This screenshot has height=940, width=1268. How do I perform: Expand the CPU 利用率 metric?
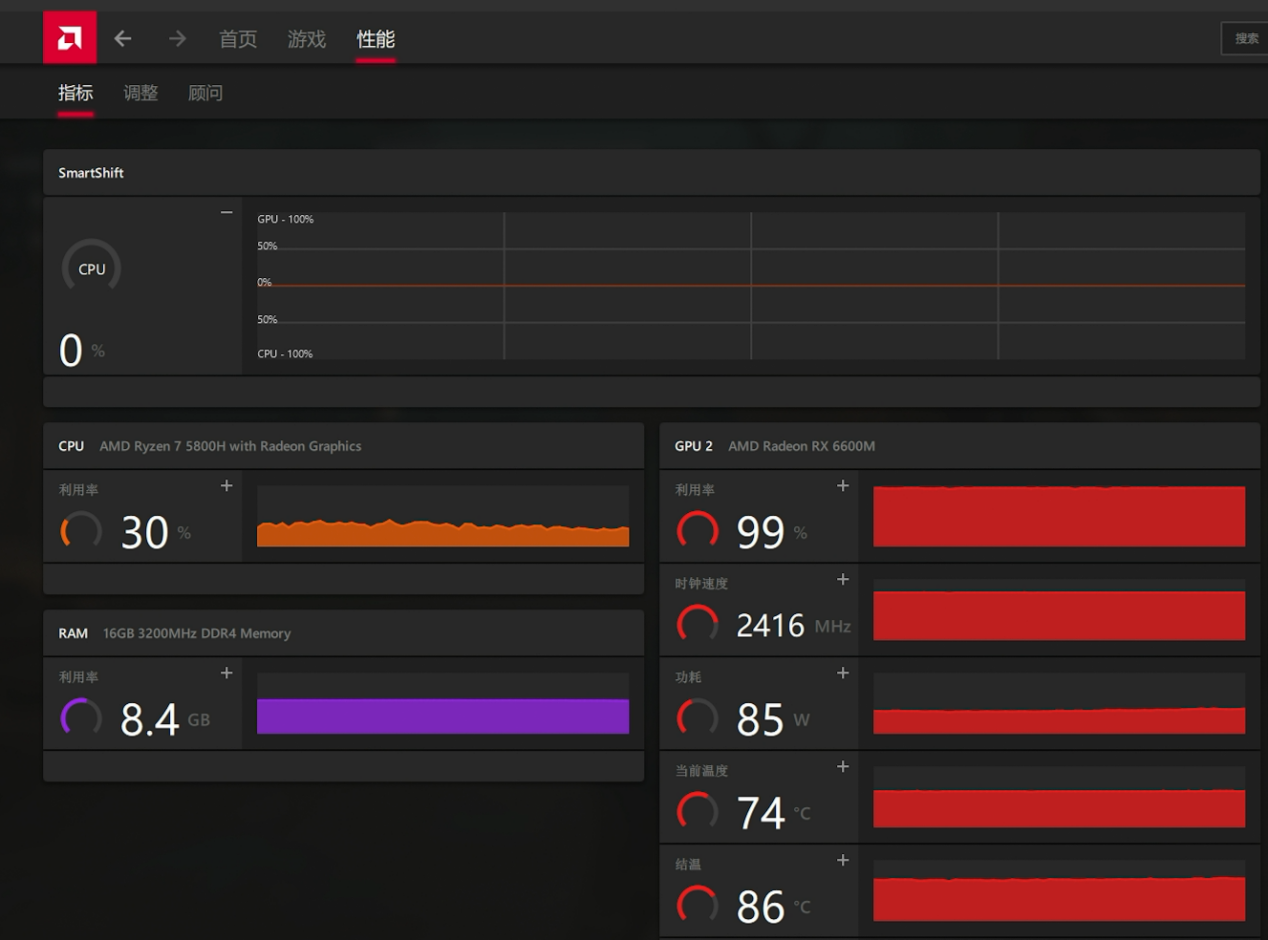pyautogui.click(x=227, y=486)
